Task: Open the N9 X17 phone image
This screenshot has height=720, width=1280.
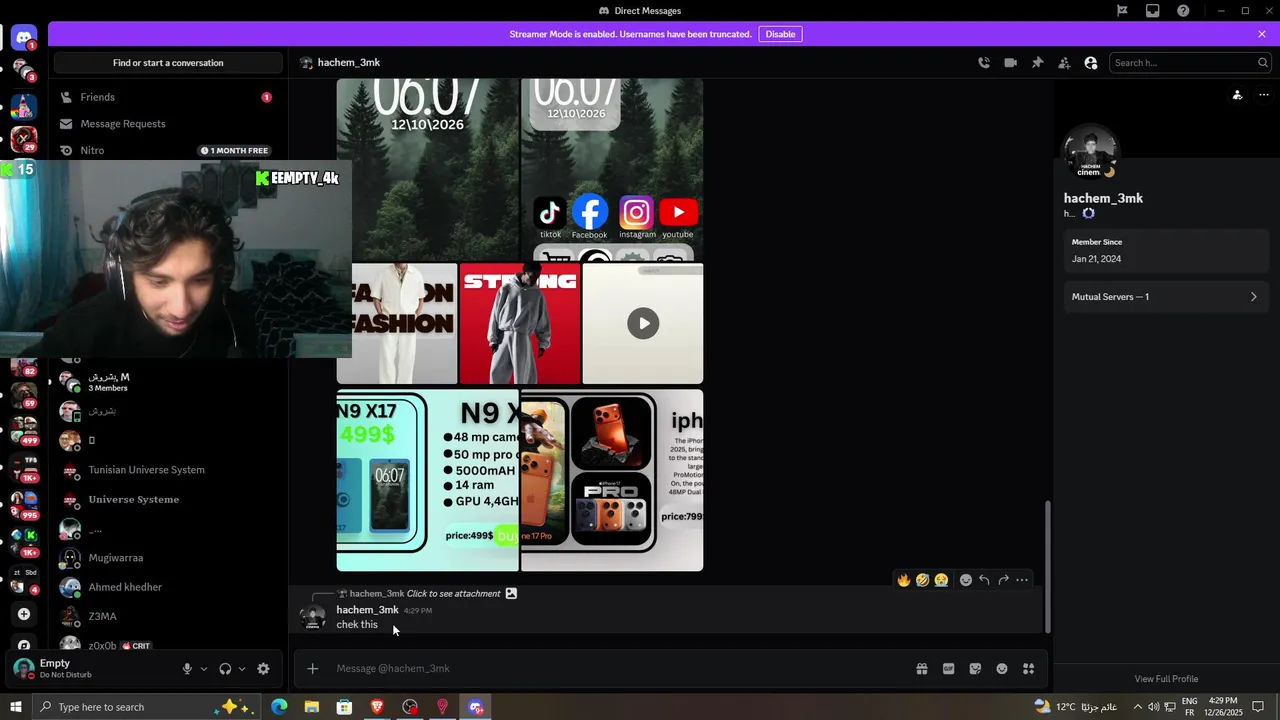Action: click(428, 481)
